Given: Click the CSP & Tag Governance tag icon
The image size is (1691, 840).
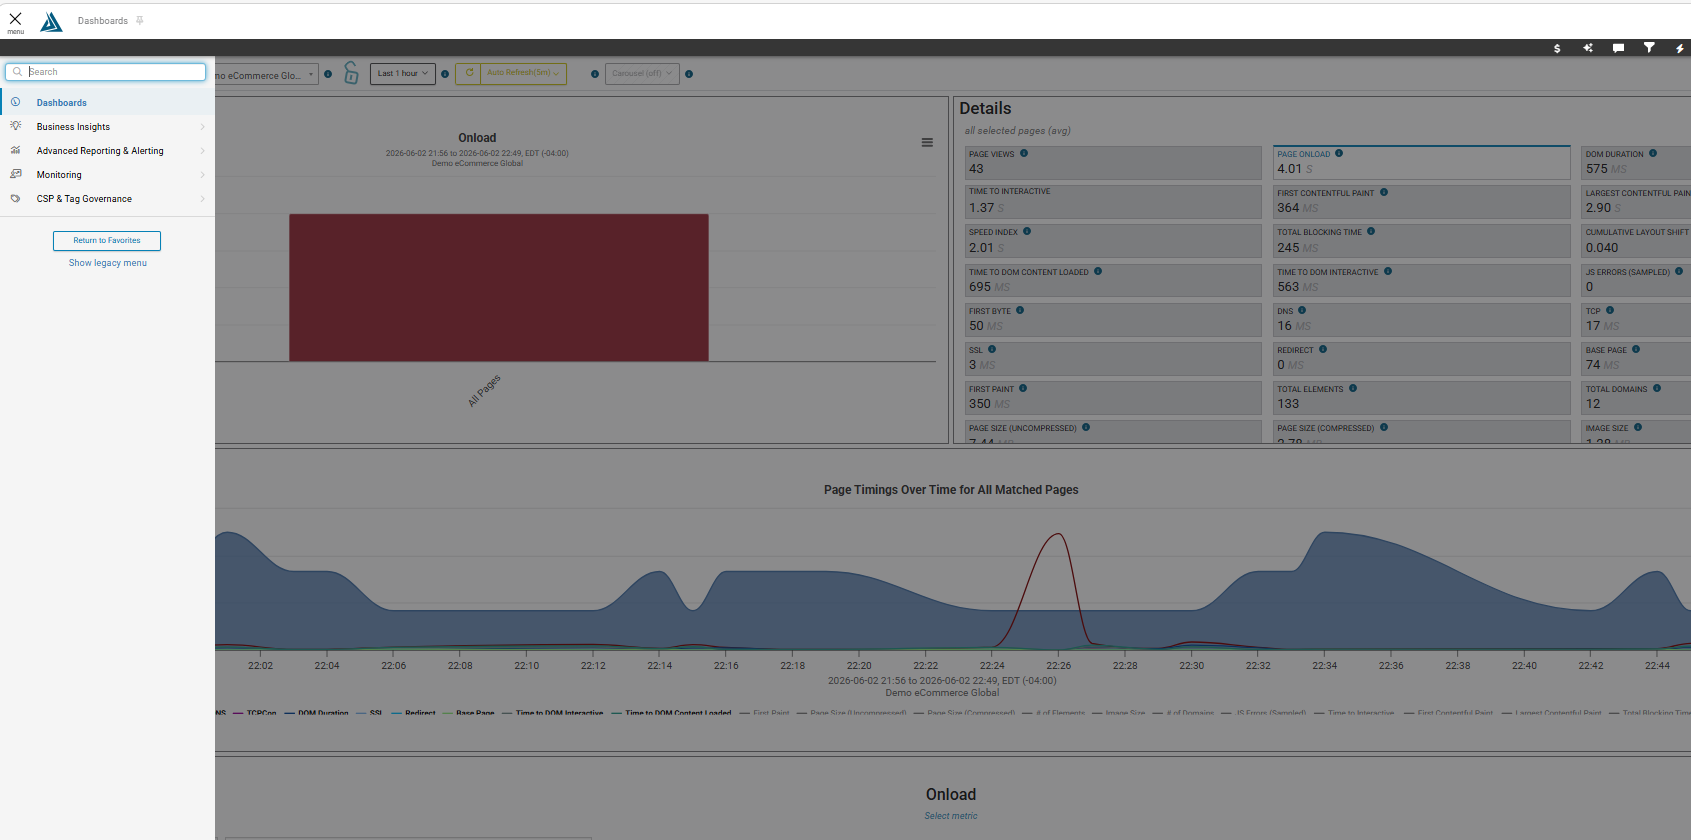Looking at the screenshot, I should [x=15, y=198].
